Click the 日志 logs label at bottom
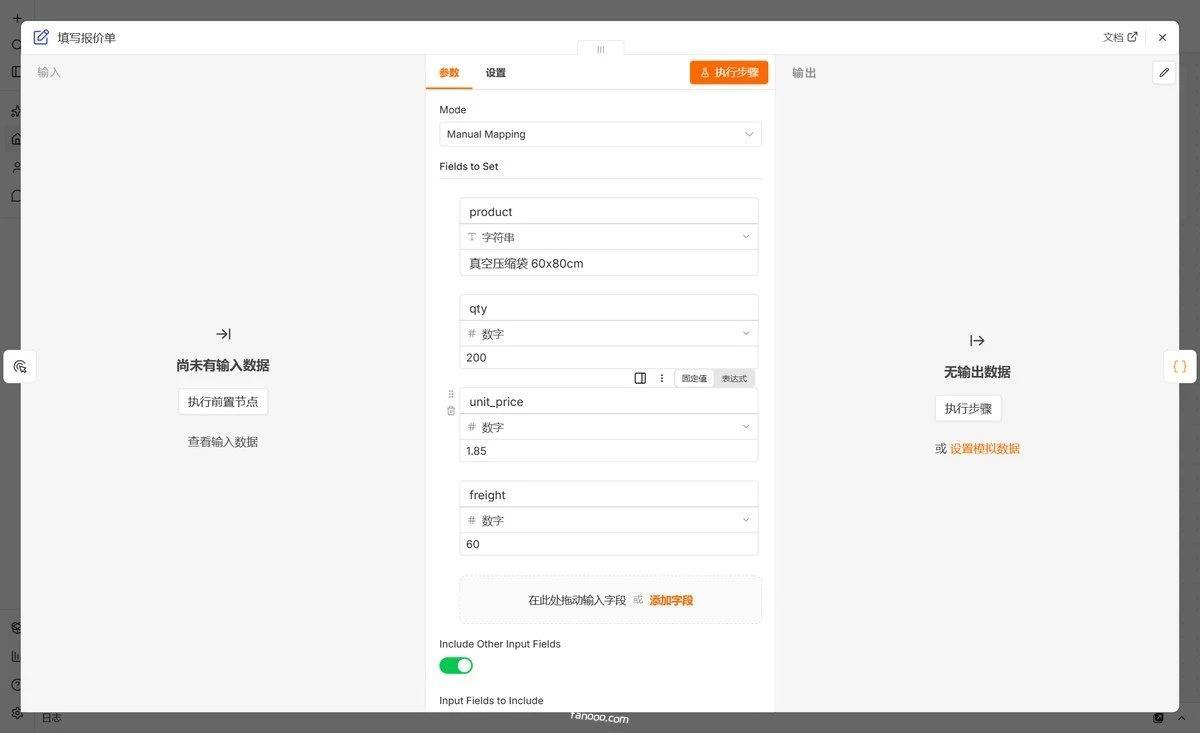 (51, 717)
